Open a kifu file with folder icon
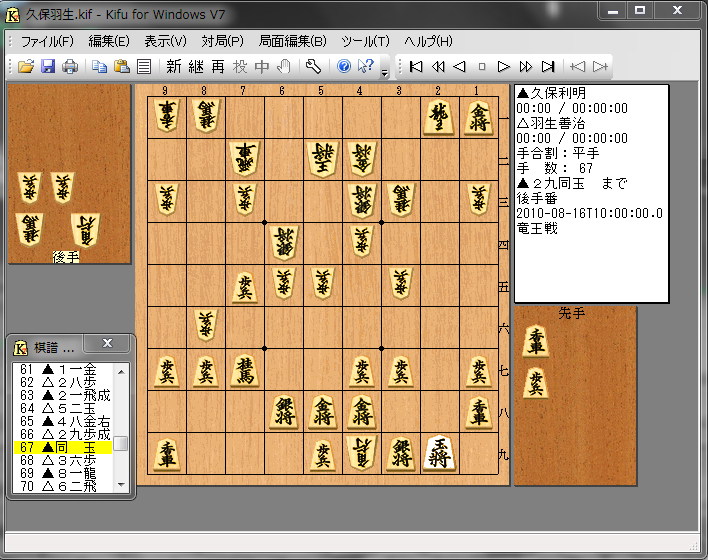708x560 pixels. 26,67
